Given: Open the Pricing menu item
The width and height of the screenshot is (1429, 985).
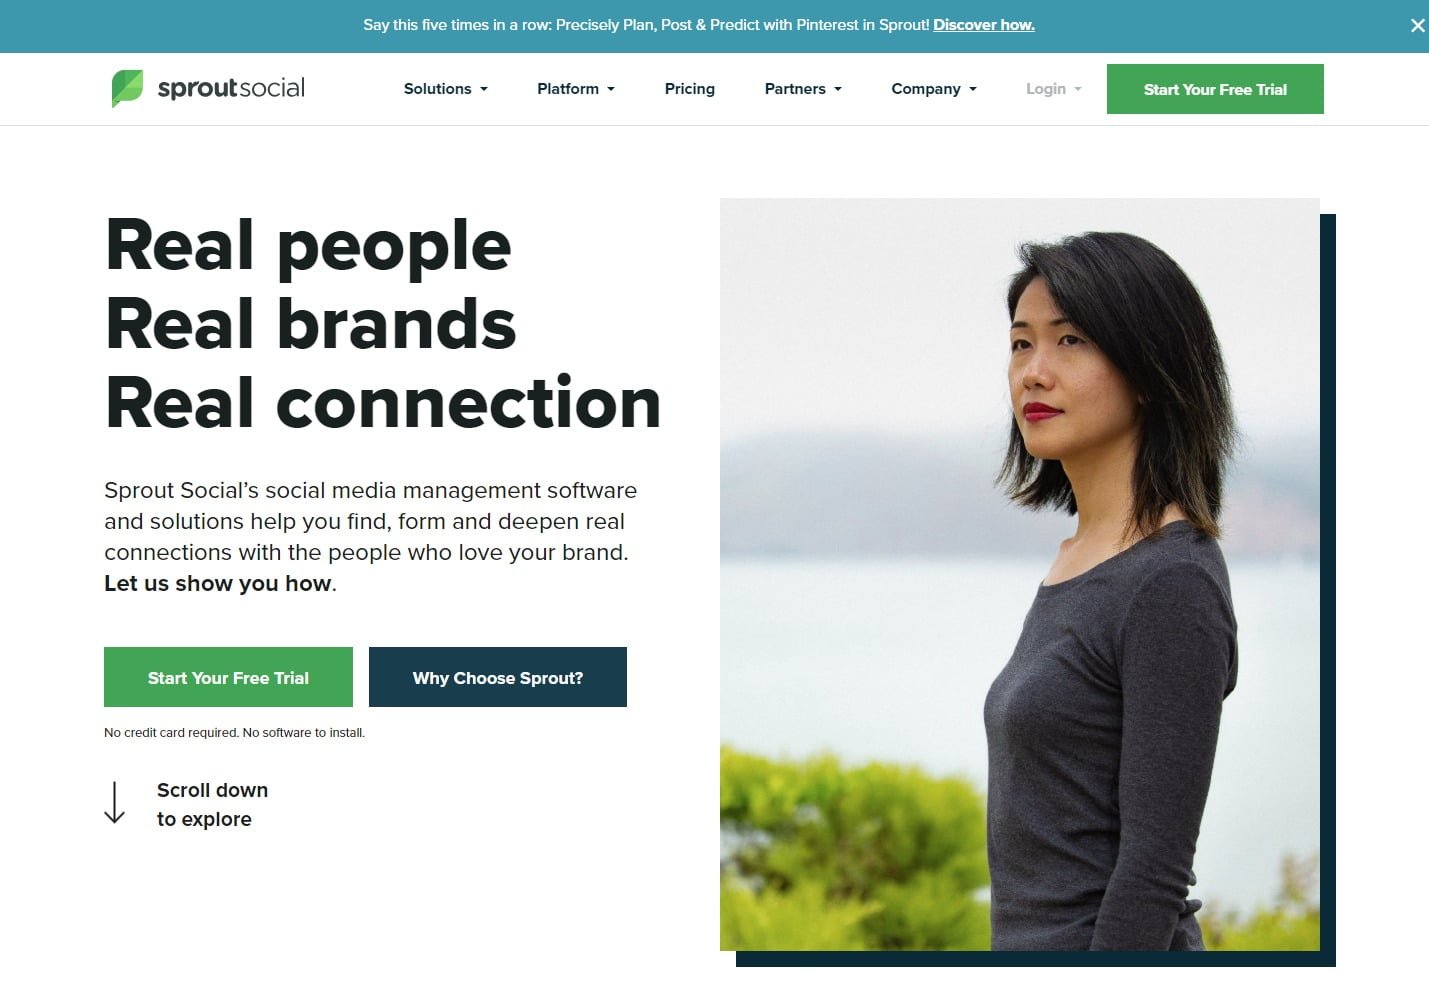Looking at the screenshot, I should [690, 89].
